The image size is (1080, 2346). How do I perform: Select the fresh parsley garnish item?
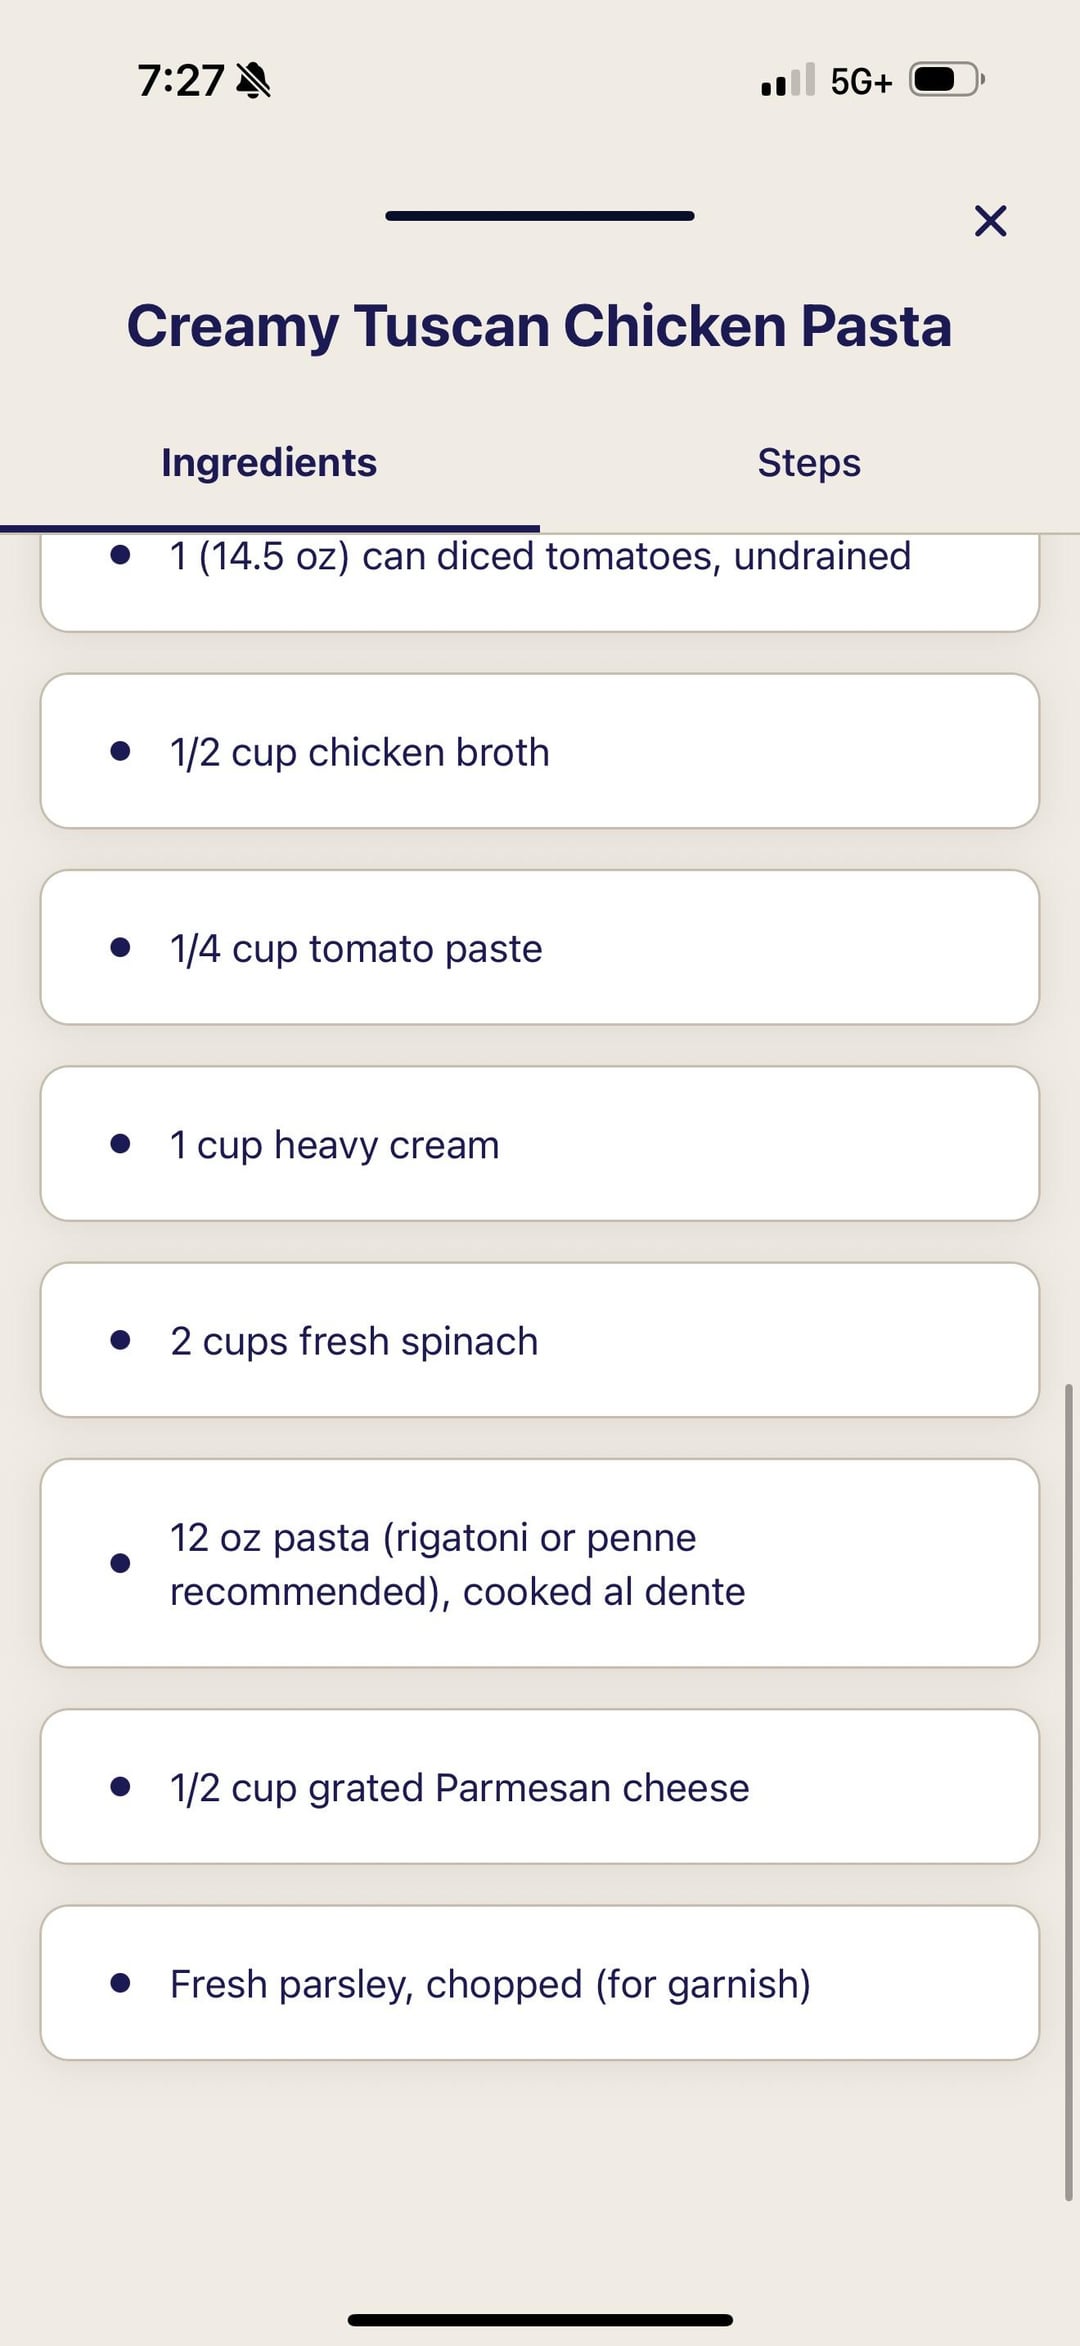pyautogui.click(x=540, y=1982)
